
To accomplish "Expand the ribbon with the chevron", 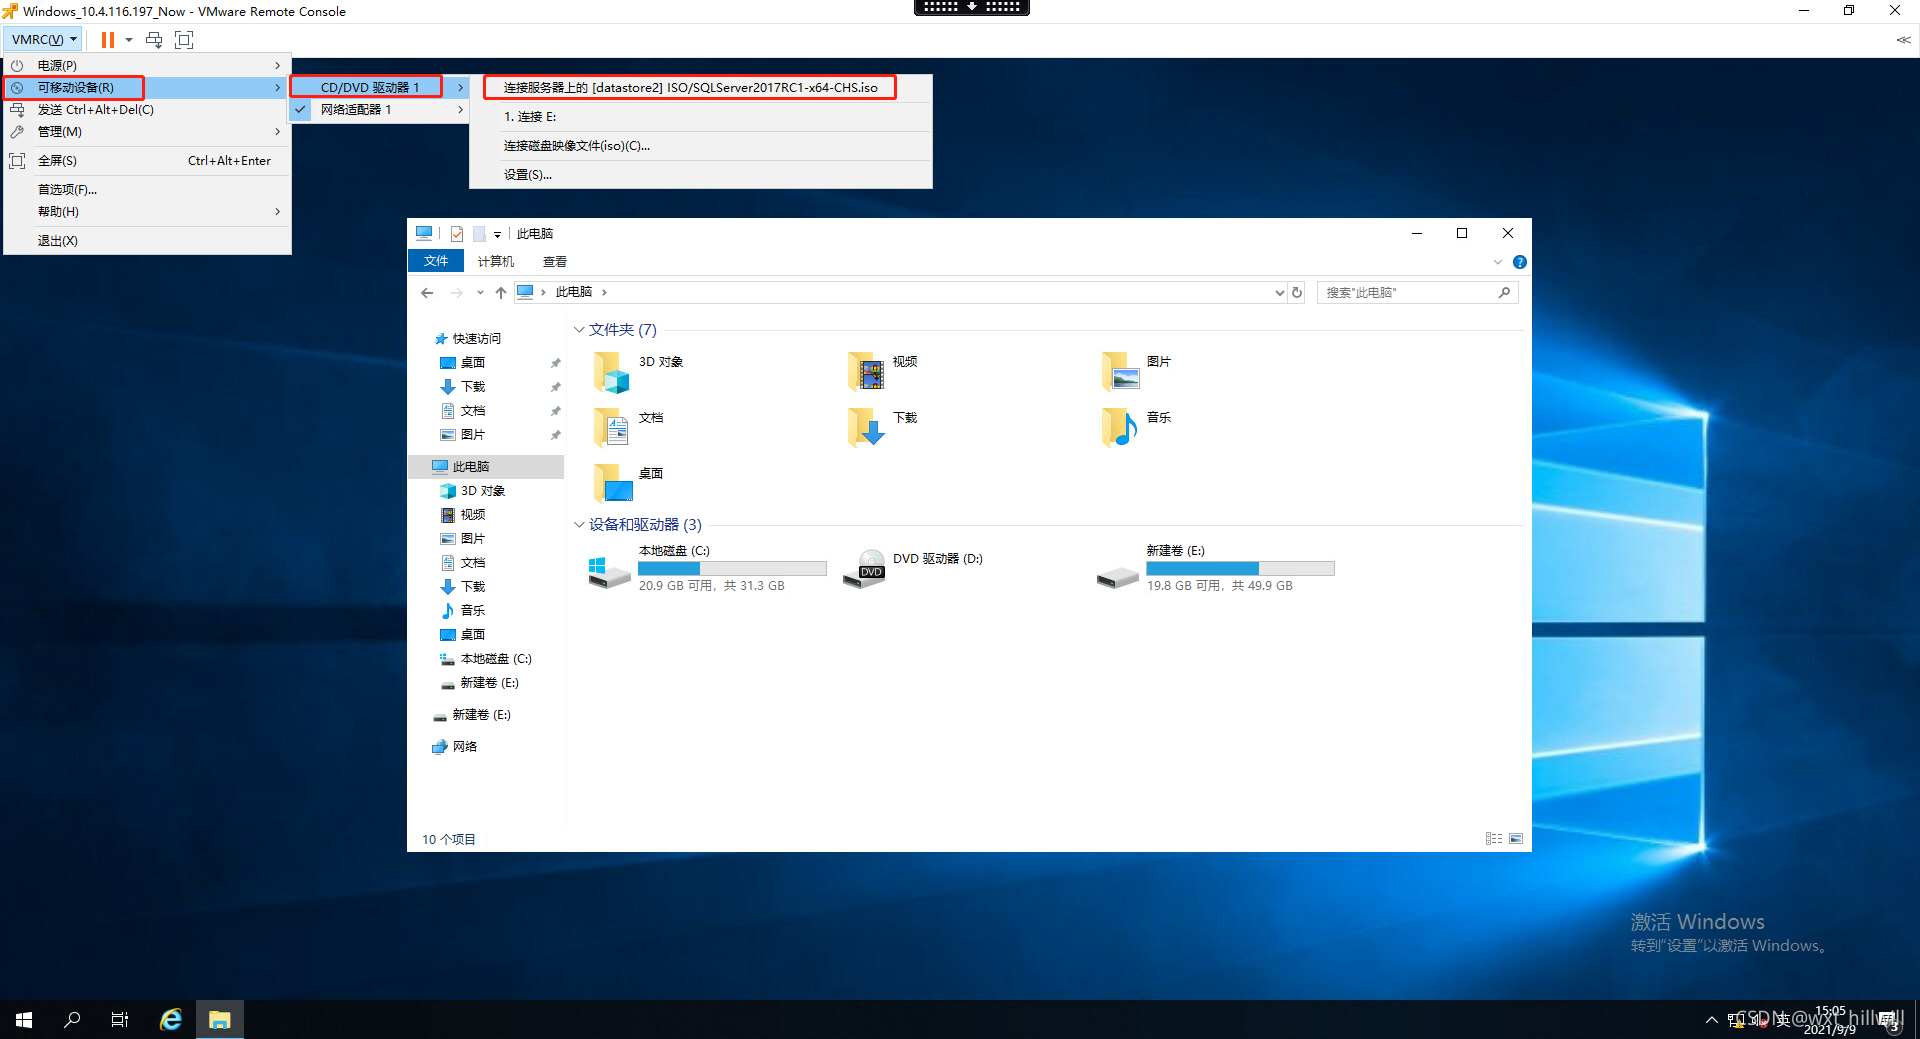I will 1498,262.
